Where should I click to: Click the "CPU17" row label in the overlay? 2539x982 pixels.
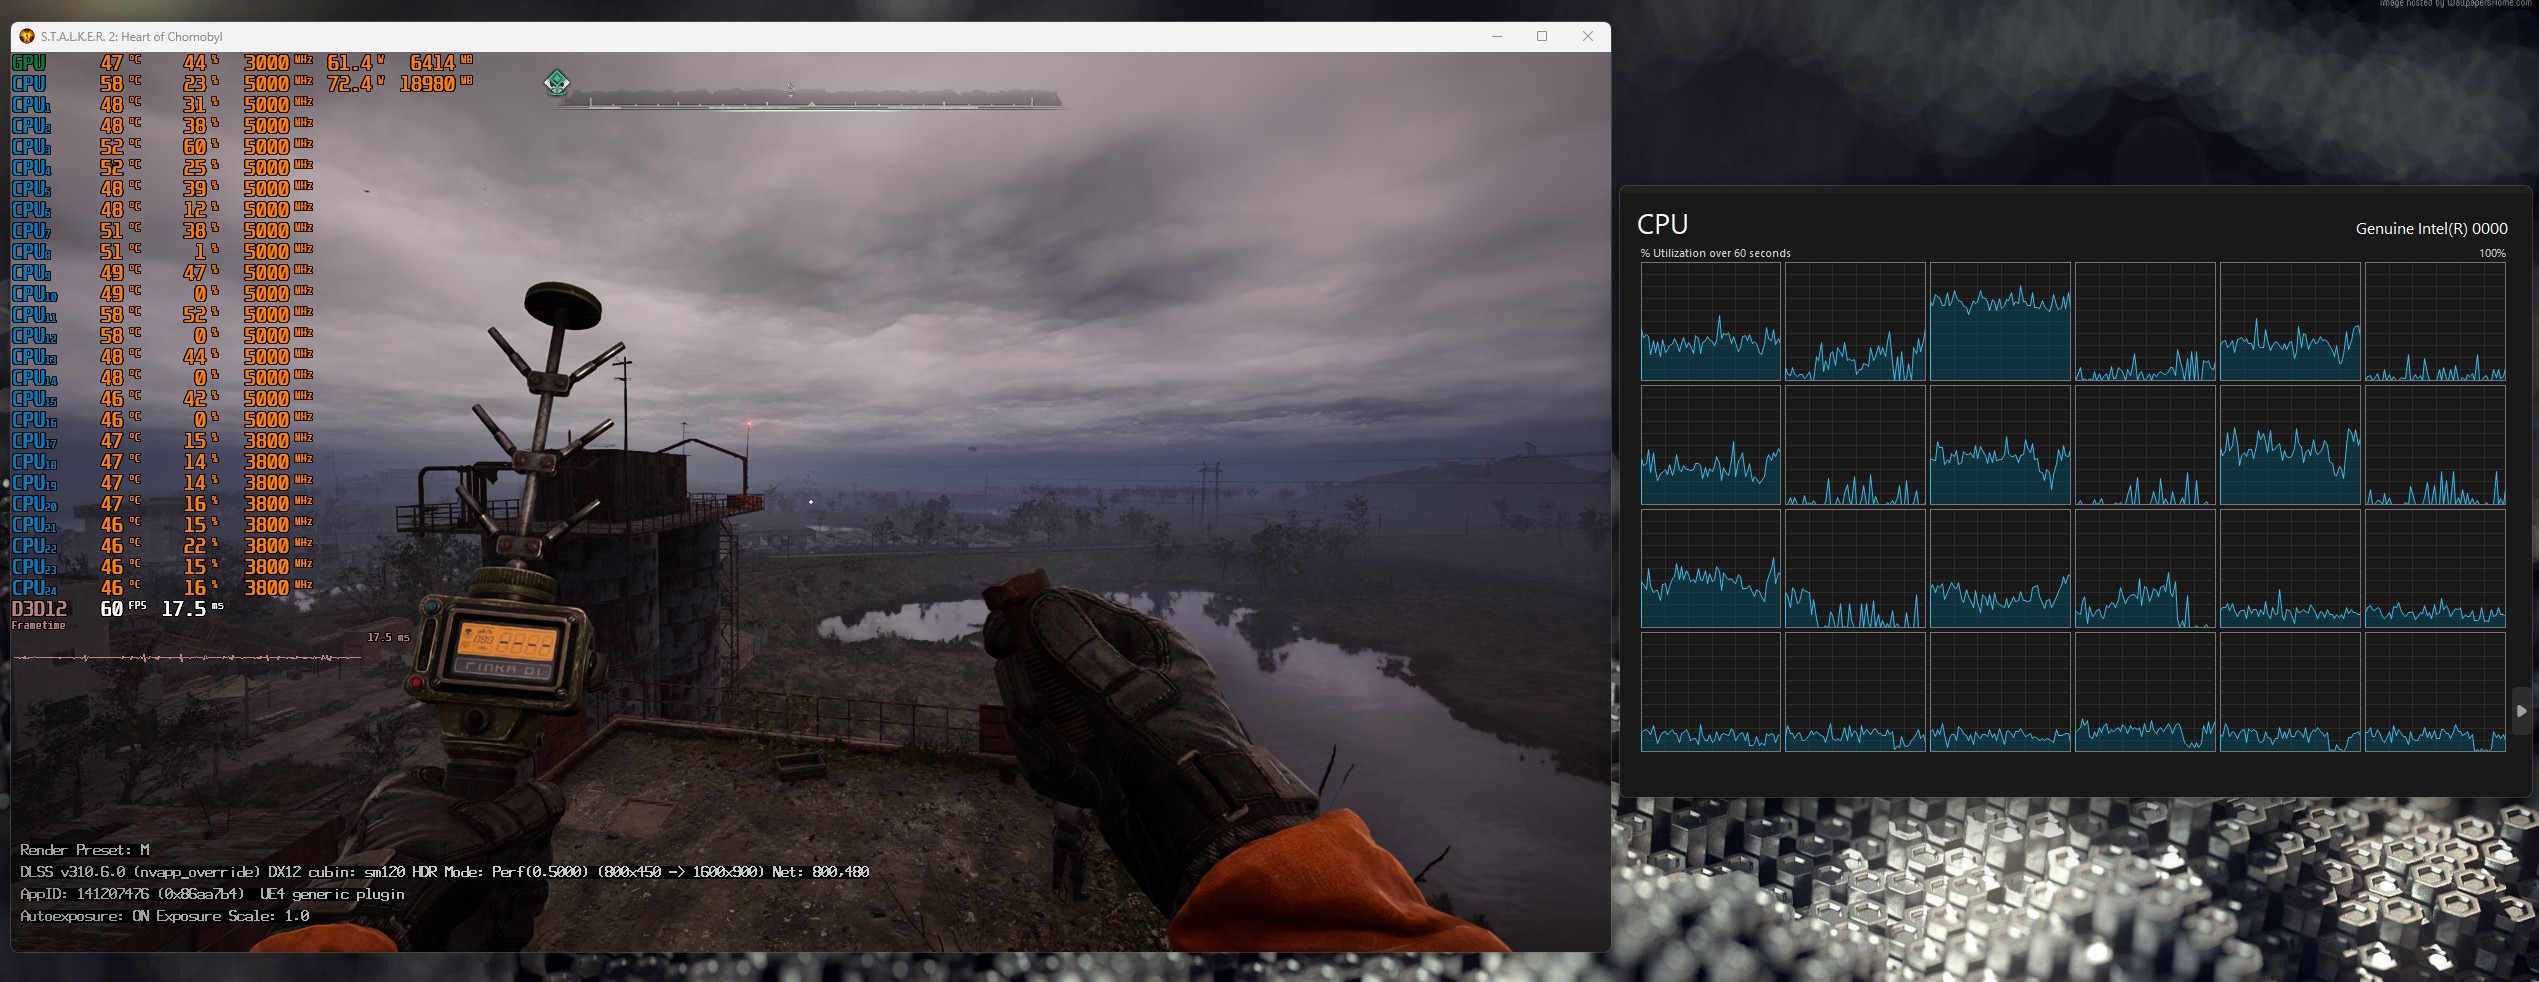click(35, 441)
